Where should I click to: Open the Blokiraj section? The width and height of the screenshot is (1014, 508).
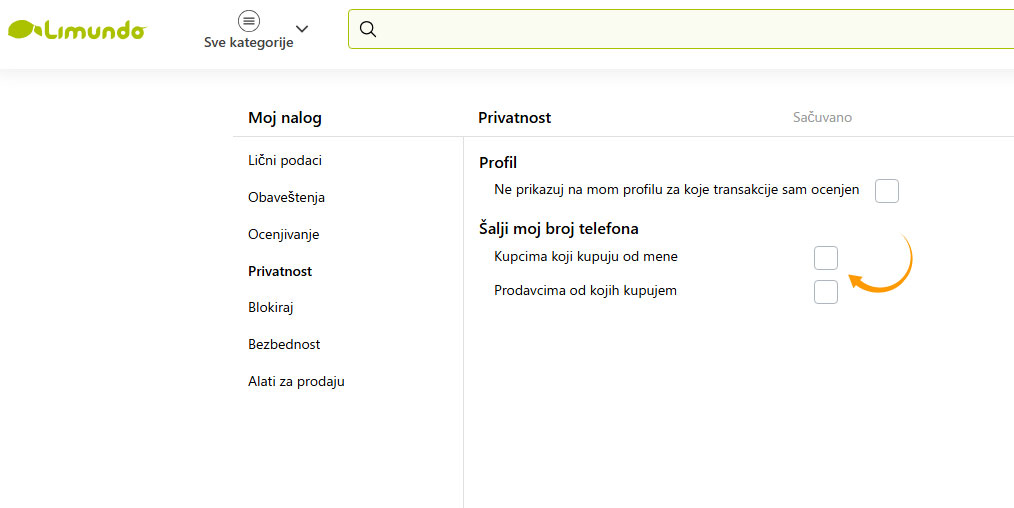pos(270,308)
